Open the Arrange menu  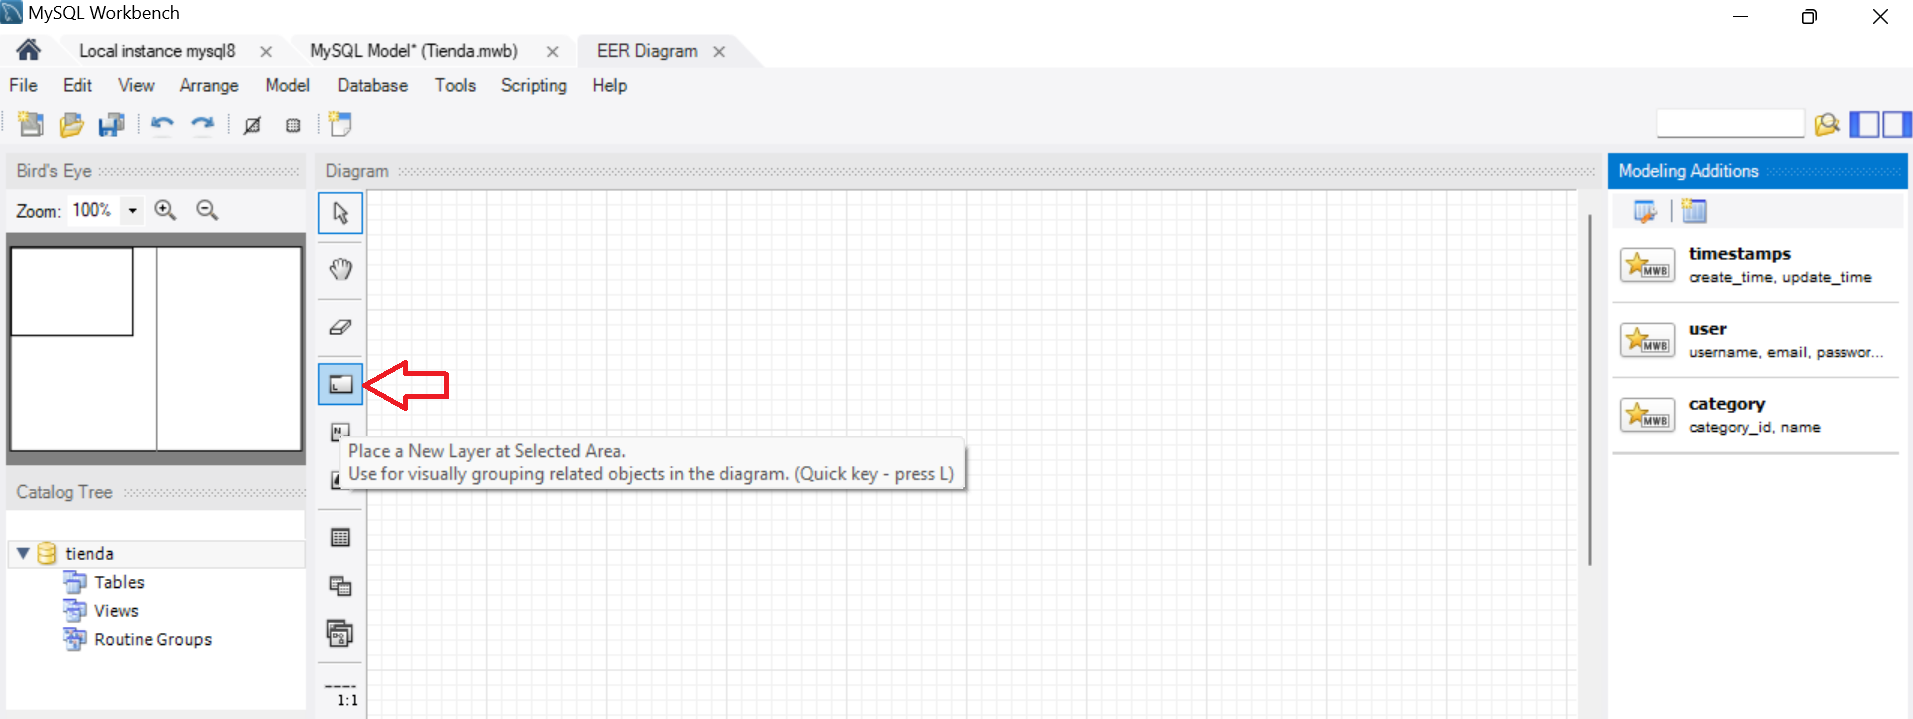point(209,86)
